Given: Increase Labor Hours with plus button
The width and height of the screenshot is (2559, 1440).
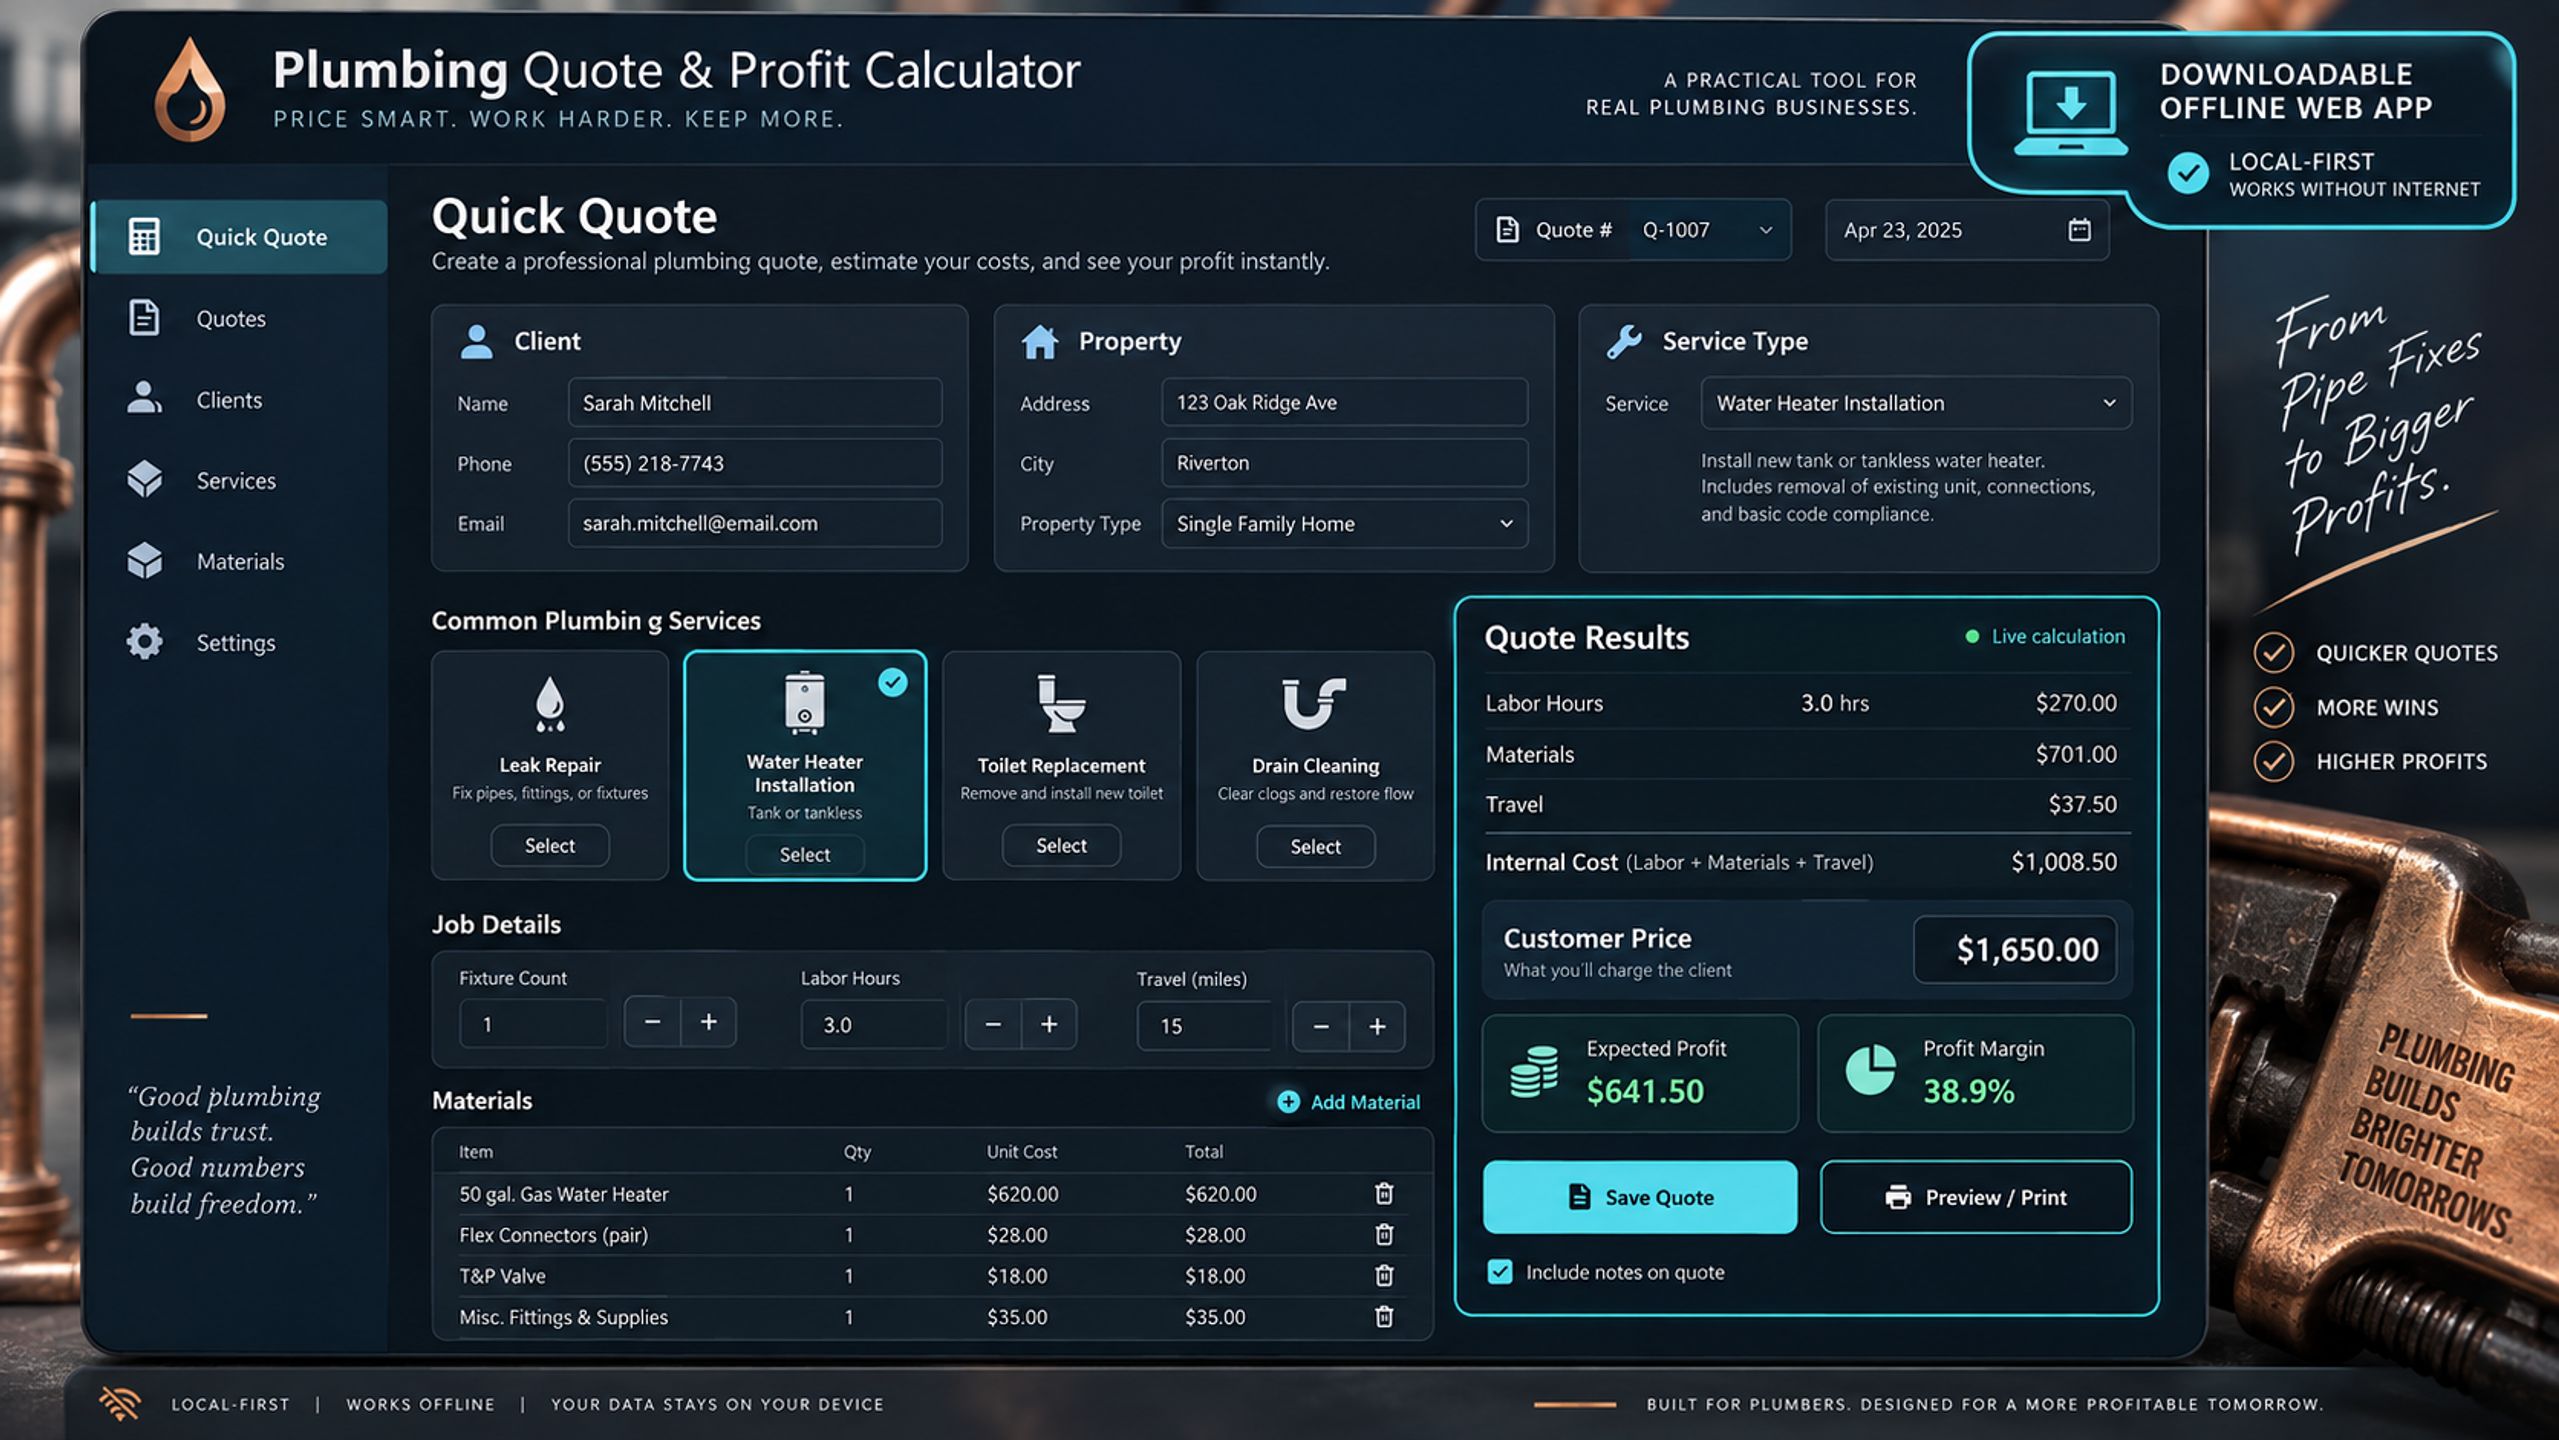Looking at the screenshot, I should coord(1049,1024).
